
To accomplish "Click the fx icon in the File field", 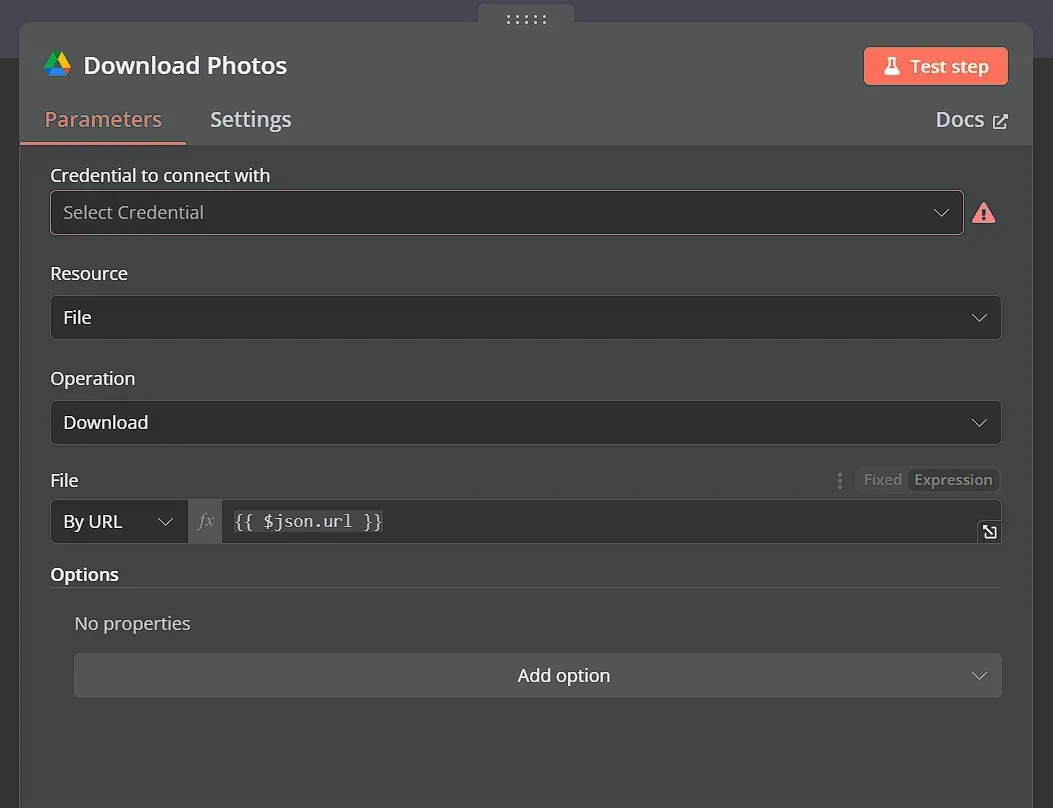I will 205,521.
